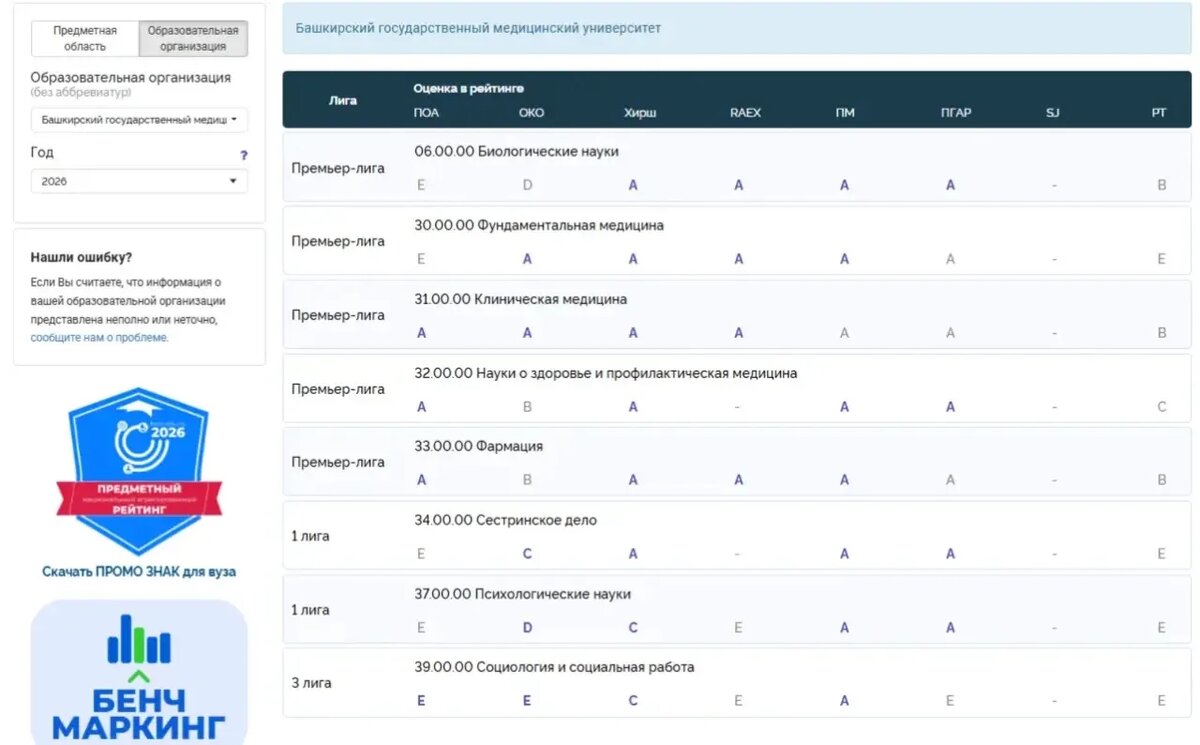This screenshot has height=745, width=1200.
Task: Click the 'РТ' column header
Action: [x=1159, y=113]
